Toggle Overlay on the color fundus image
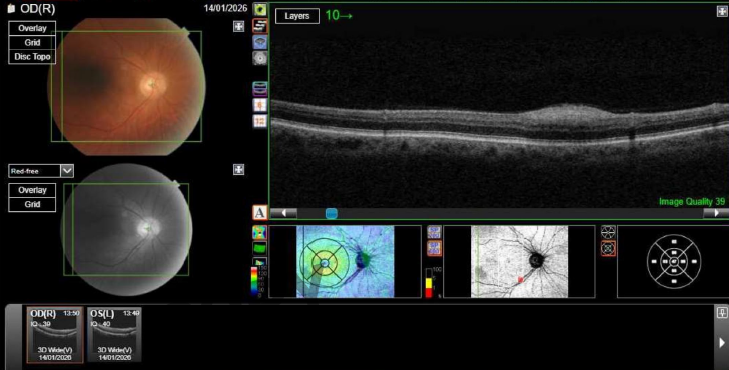This screenshot has width=729, height=370. pos(32,28)
